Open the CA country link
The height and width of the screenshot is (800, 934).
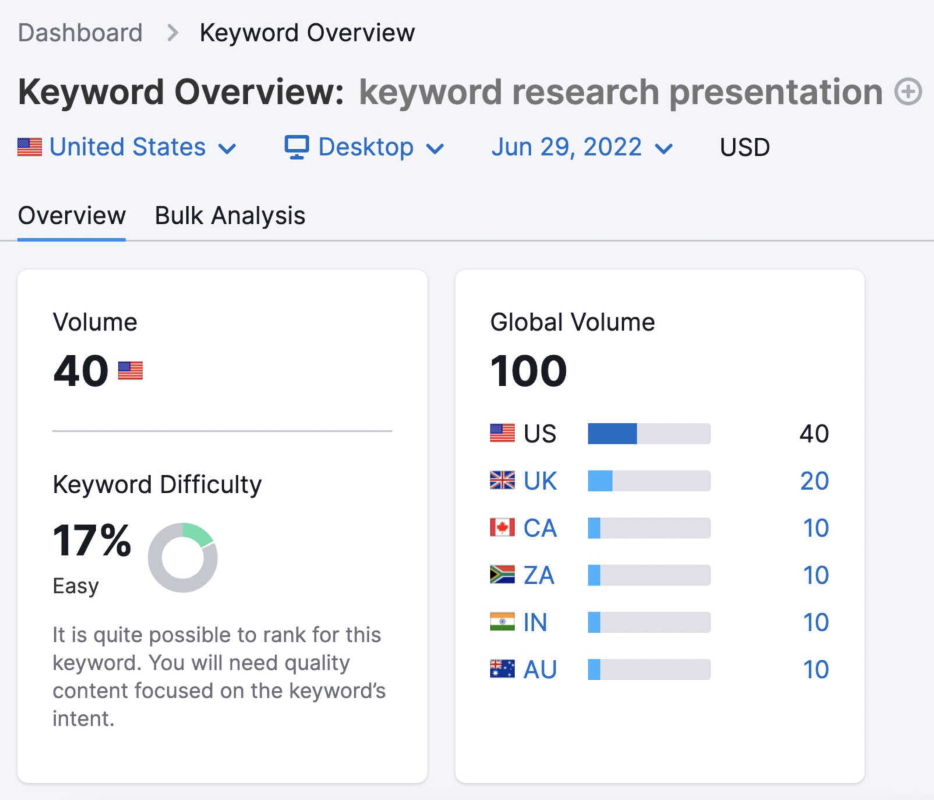coord(540,528)
